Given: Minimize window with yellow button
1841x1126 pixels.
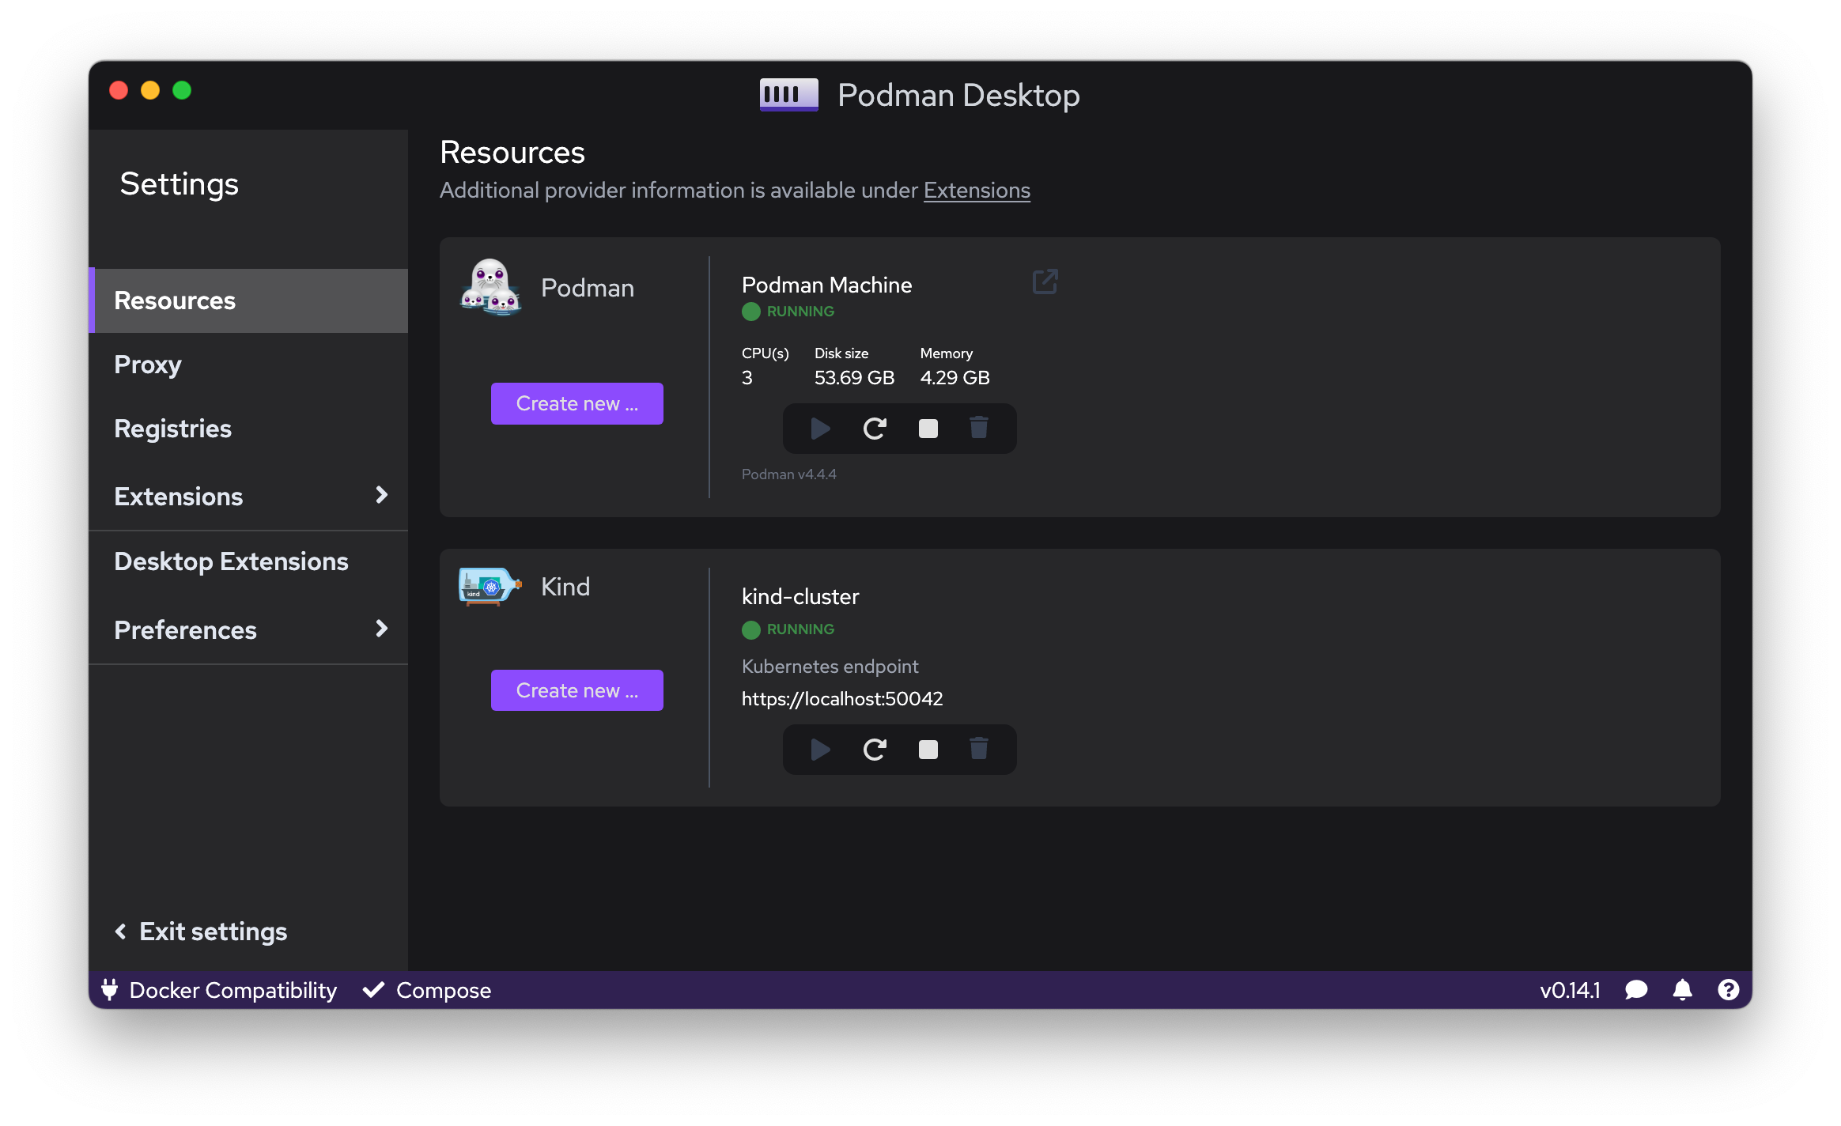Looking at the screenshot, I should [x=150, y=90].
